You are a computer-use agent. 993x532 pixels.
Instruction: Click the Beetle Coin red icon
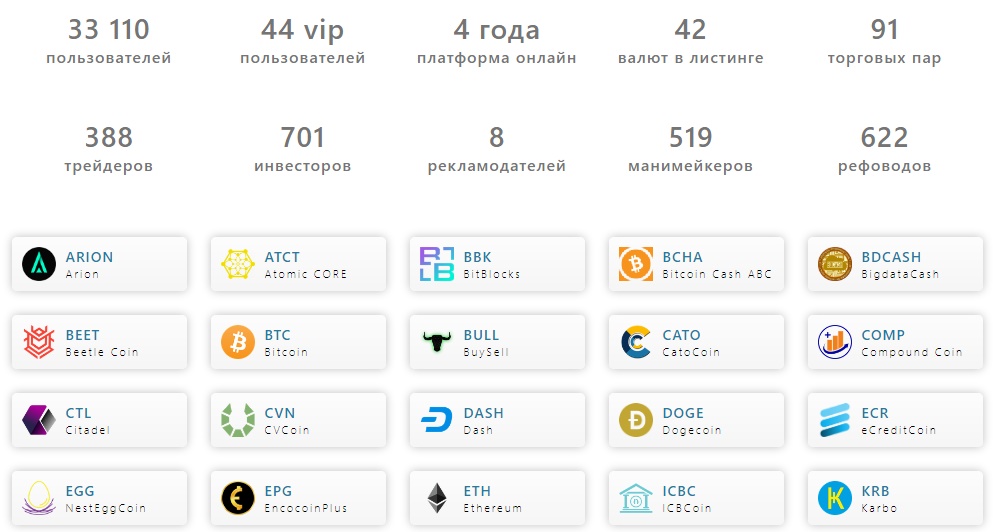[x=39, y=342]
